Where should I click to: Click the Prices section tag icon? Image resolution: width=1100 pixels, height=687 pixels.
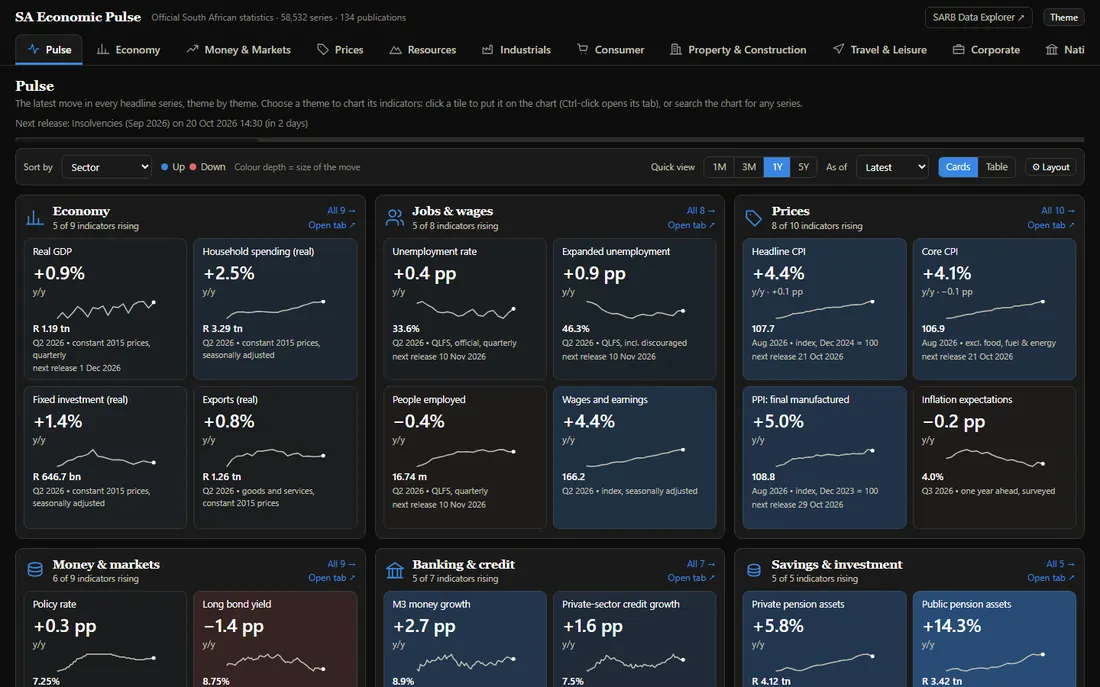point(754,218)
